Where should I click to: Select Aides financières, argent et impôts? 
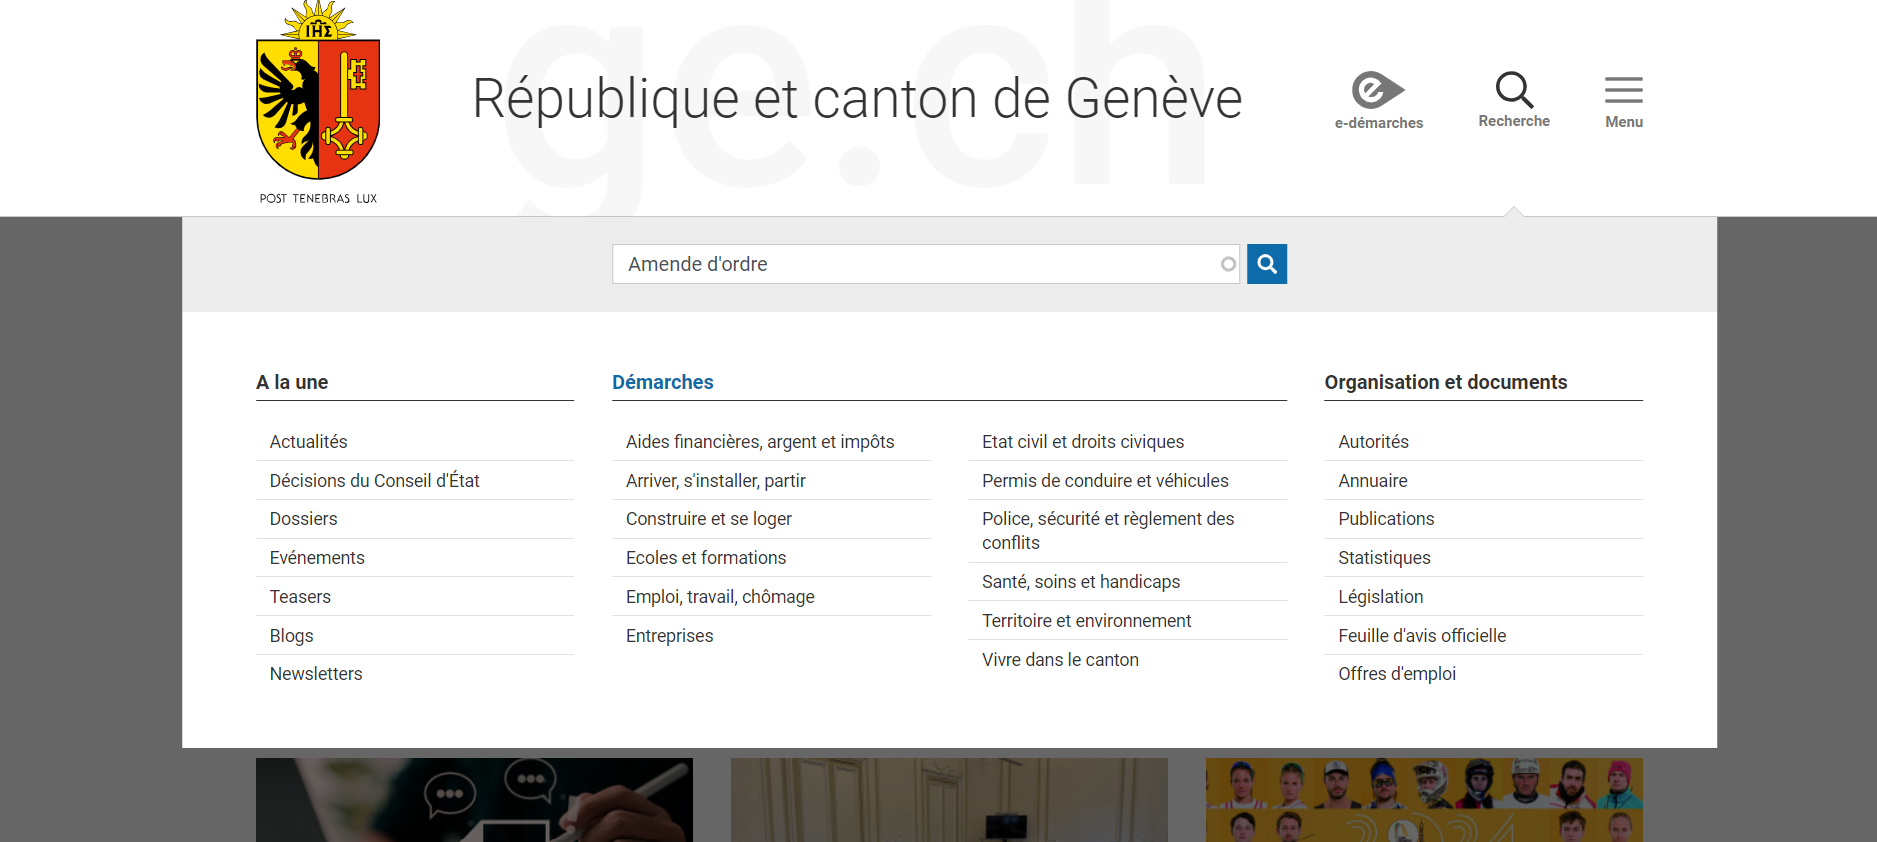pyautogui.click(x=759, y=442)
